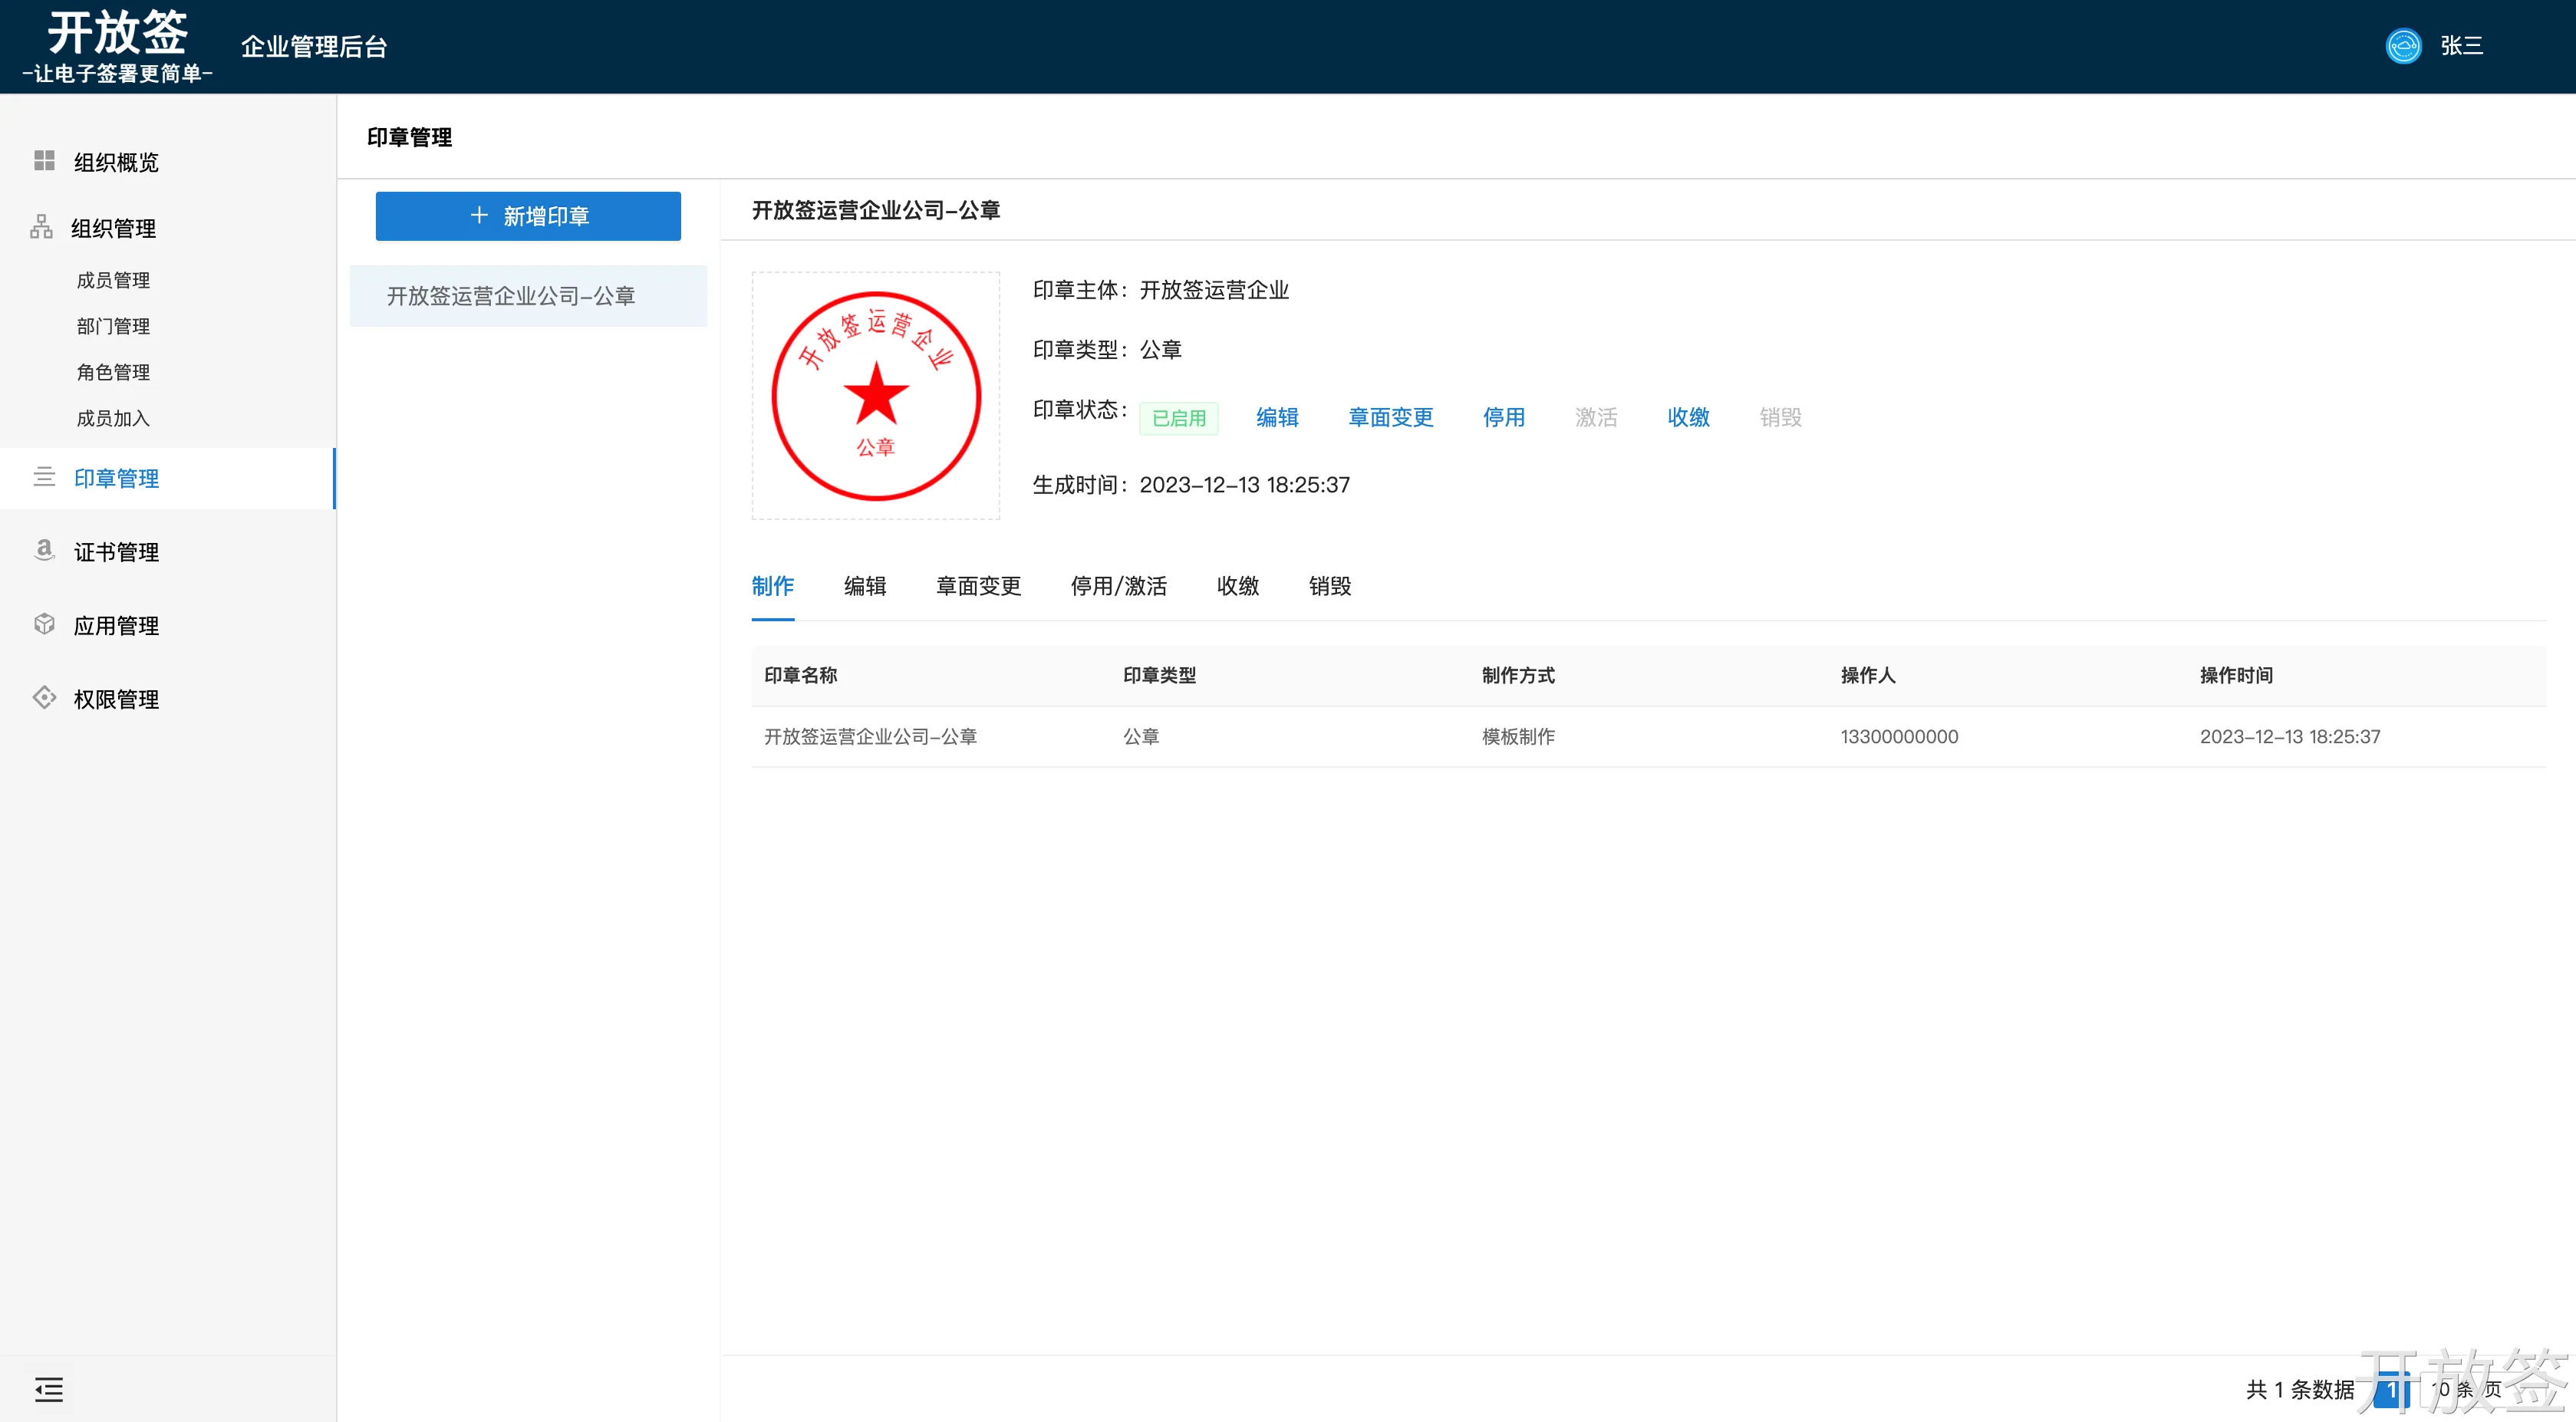The image size is (2576, 1422).
Task: Click the 操作人 column header
Action: tap(1868, 675)
